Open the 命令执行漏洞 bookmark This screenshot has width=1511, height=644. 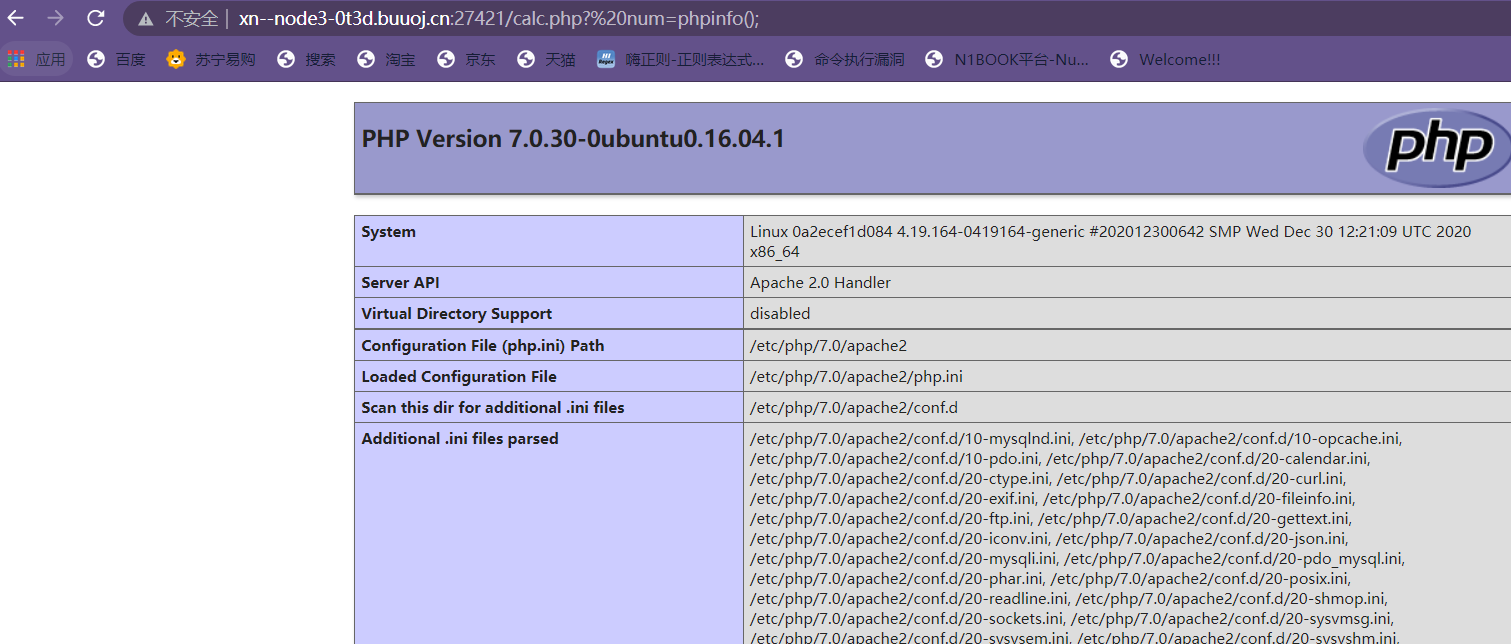tap(845, 60)
